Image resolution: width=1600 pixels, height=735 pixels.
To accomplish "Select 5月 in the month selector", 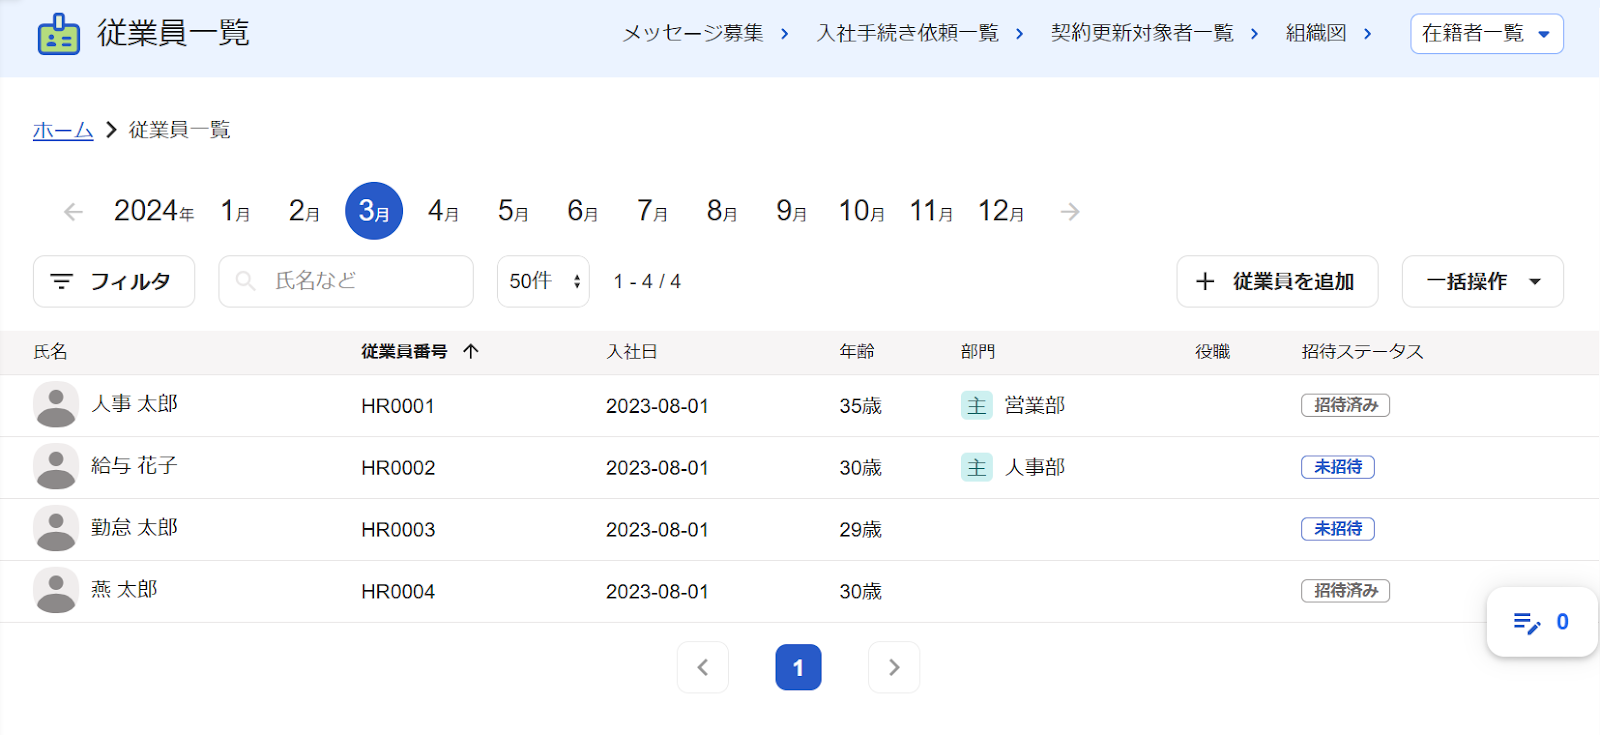I will [513, 211].
